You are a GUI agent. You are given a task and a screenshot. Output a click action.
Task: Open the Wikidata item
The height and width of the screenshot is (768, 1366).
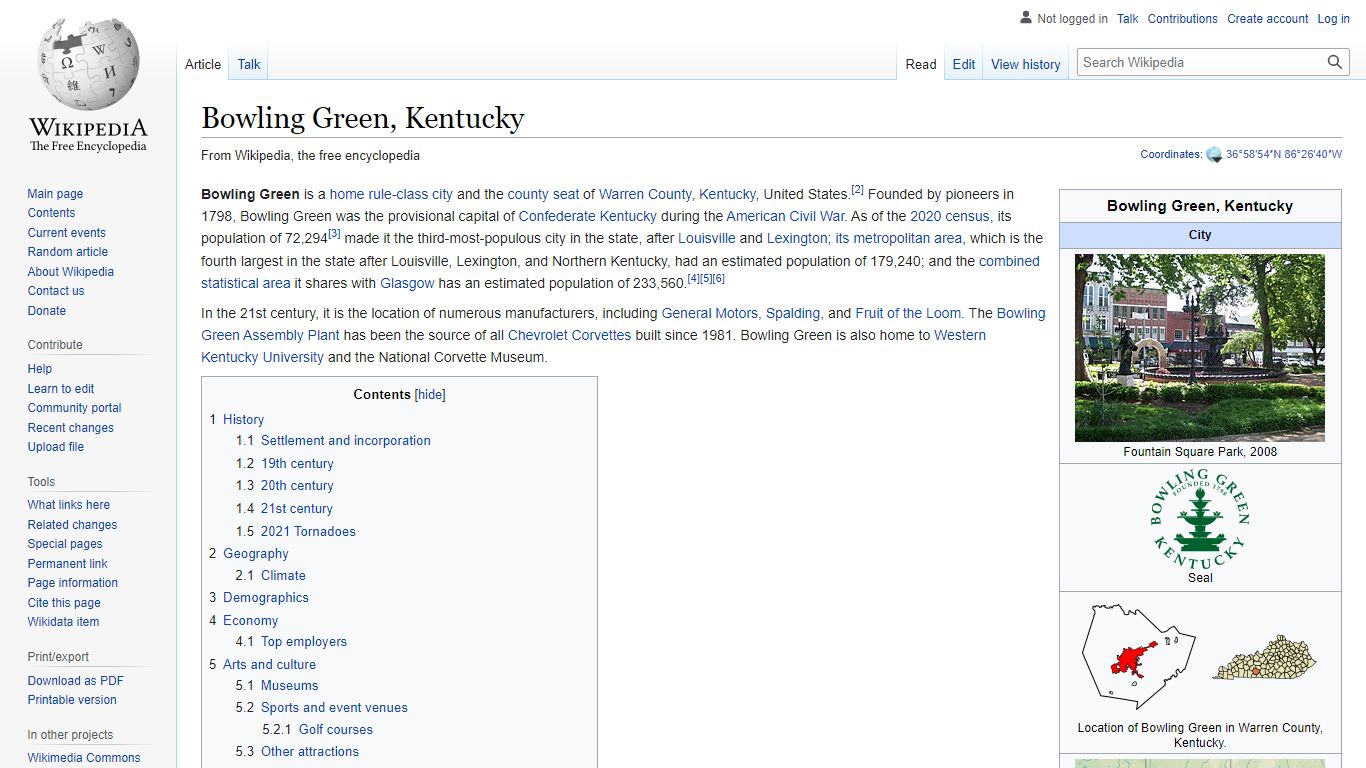pos(63,622)
